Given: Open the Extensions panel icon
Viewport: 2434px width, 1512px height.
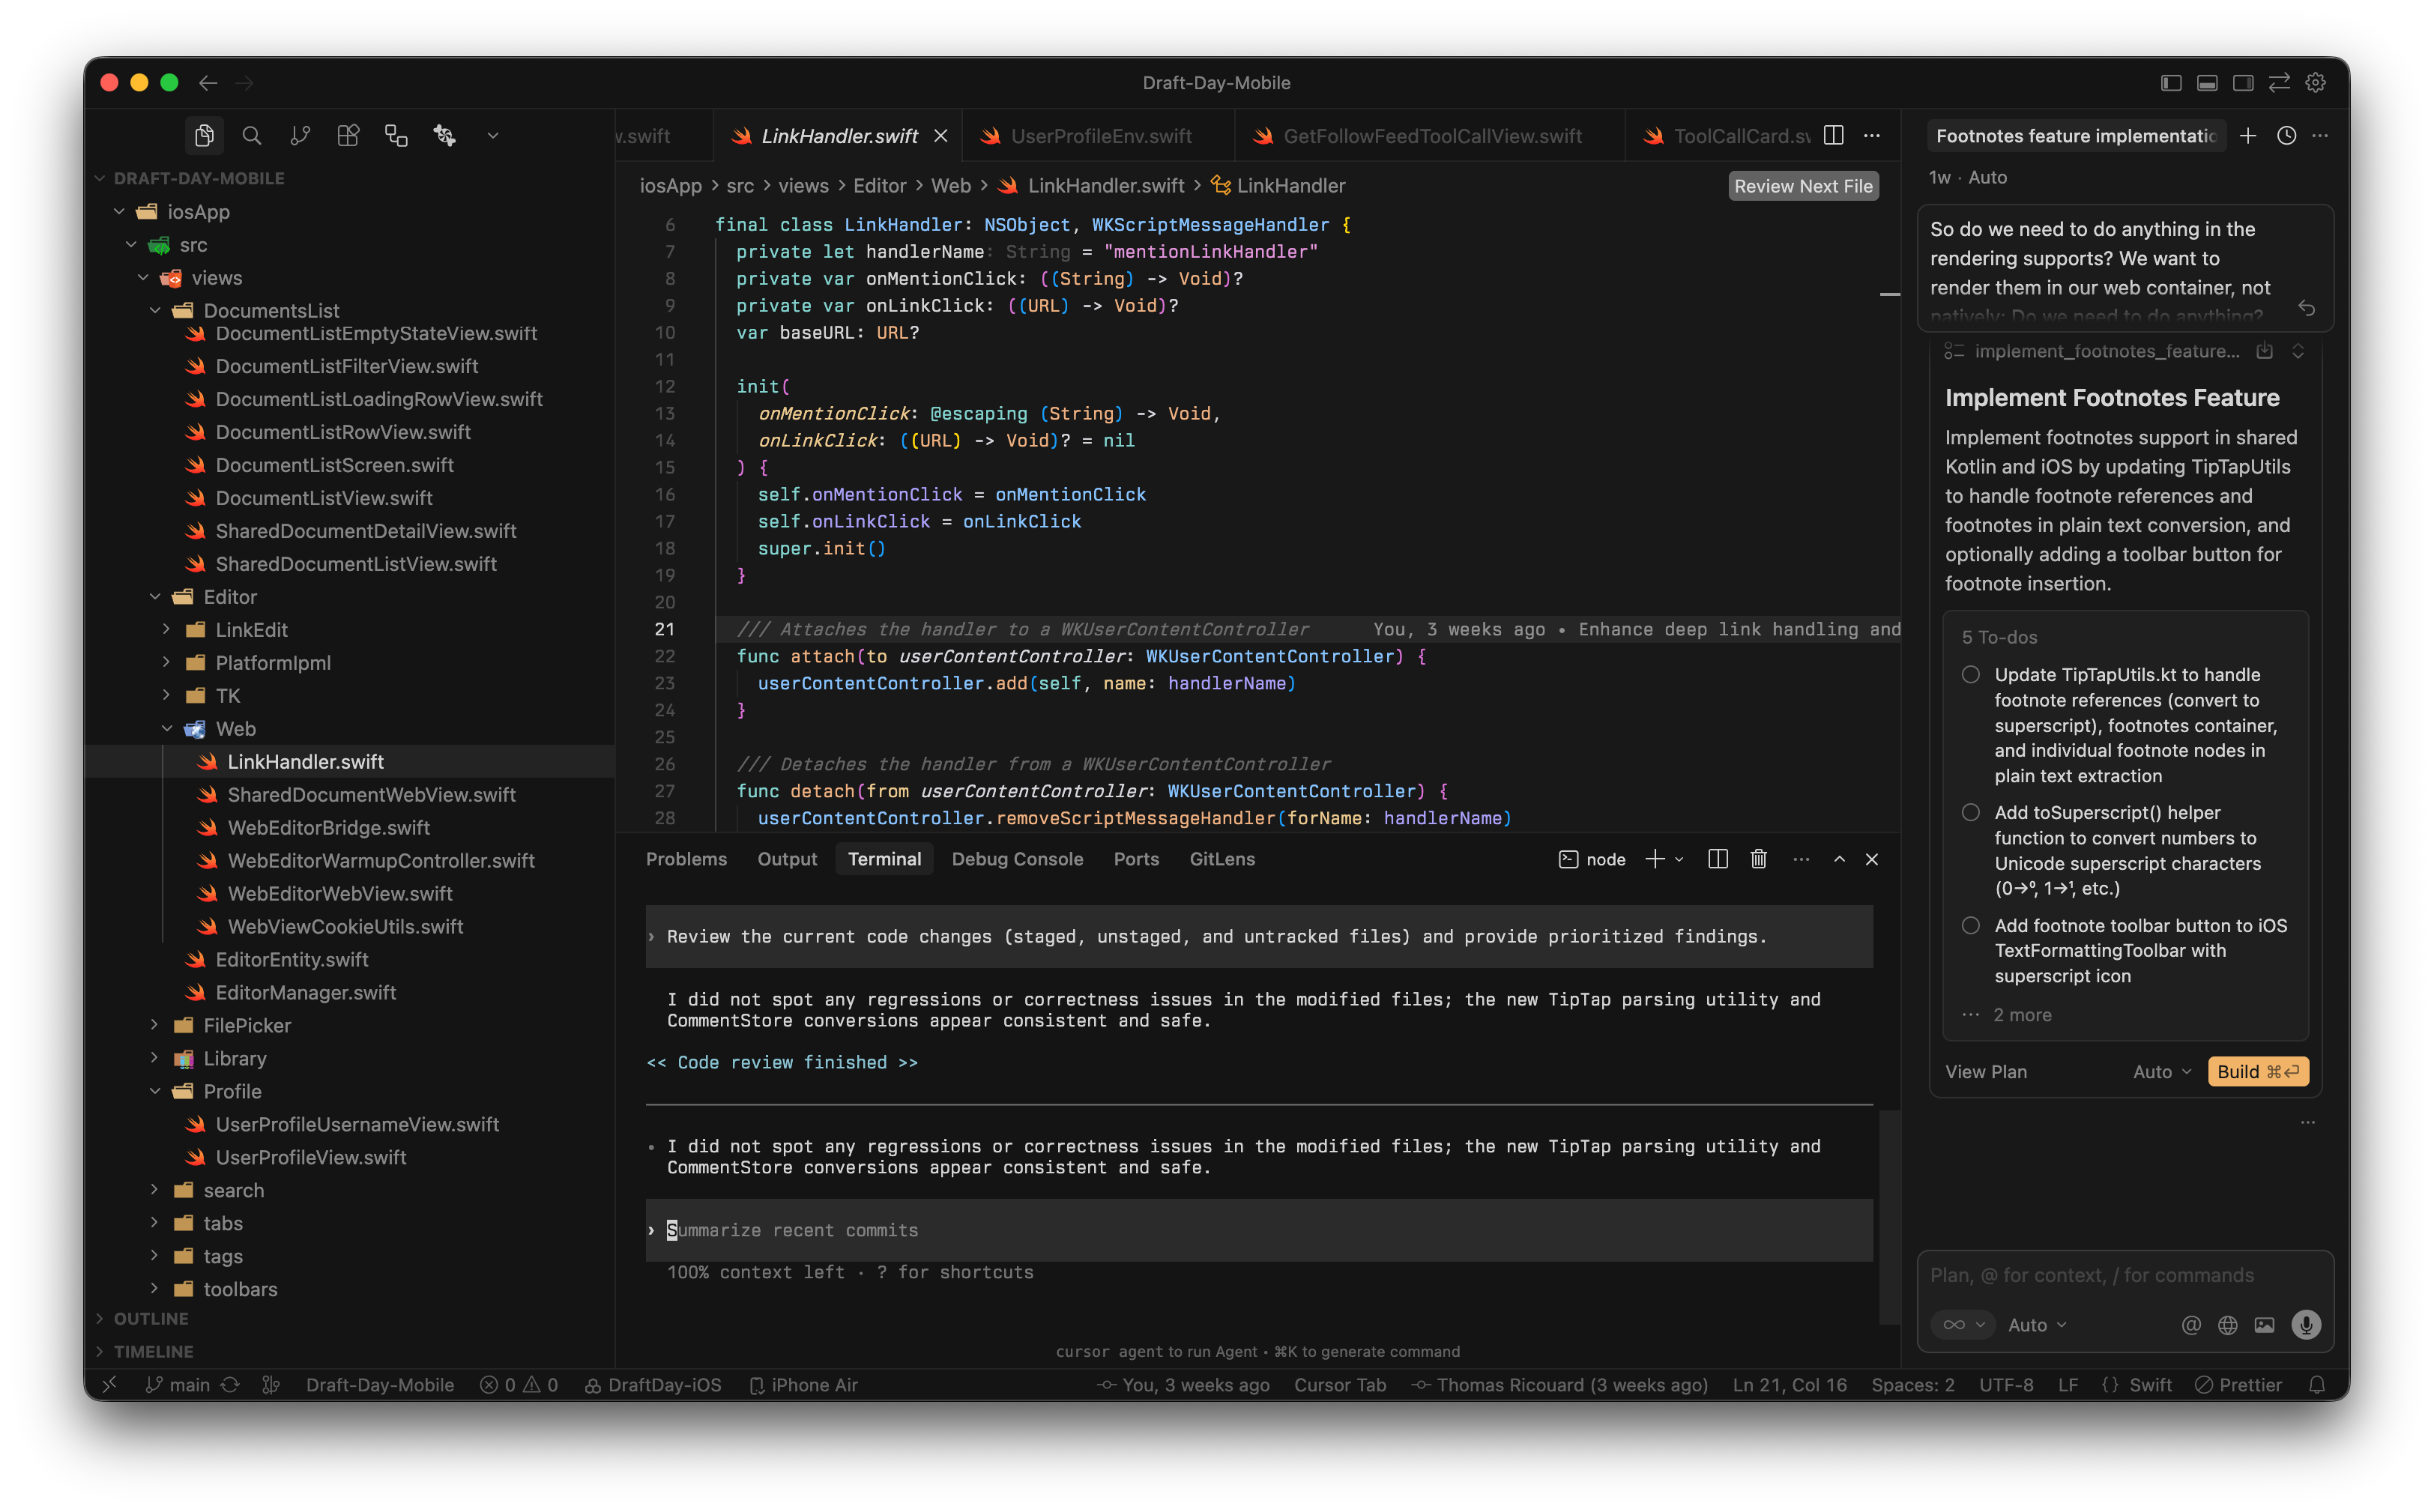Looking at the screenshot, I should [348, 135].
